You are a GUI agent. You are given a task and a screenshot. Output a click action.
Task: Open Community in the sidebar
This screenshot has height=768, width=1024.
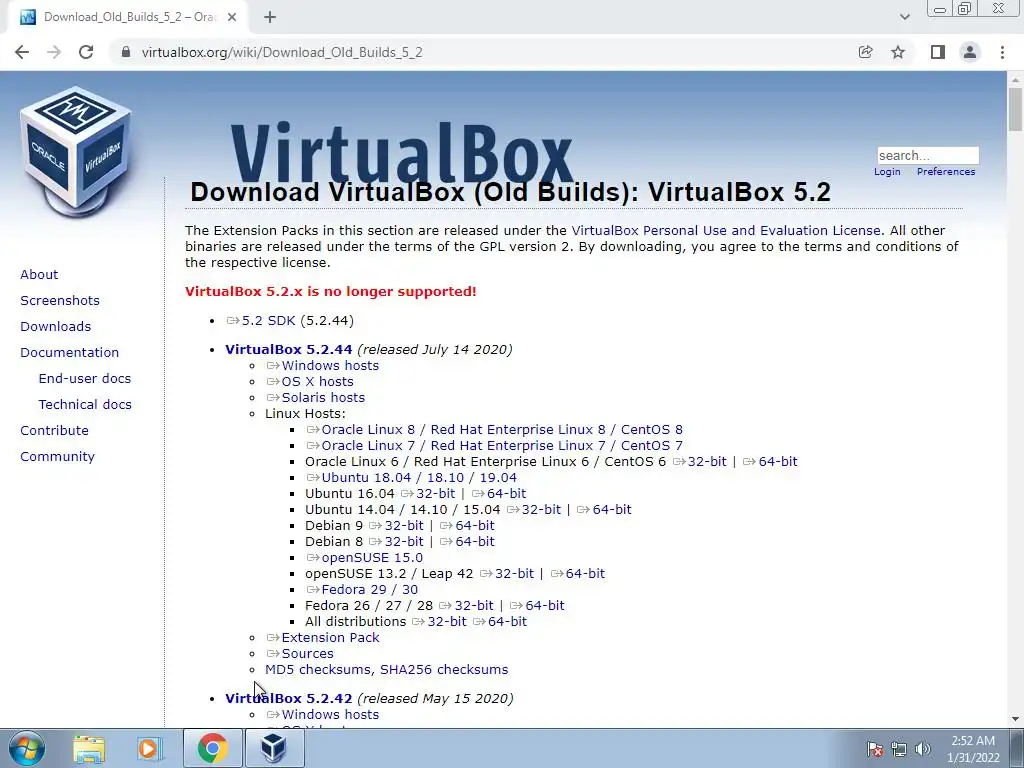click(57, 456)
